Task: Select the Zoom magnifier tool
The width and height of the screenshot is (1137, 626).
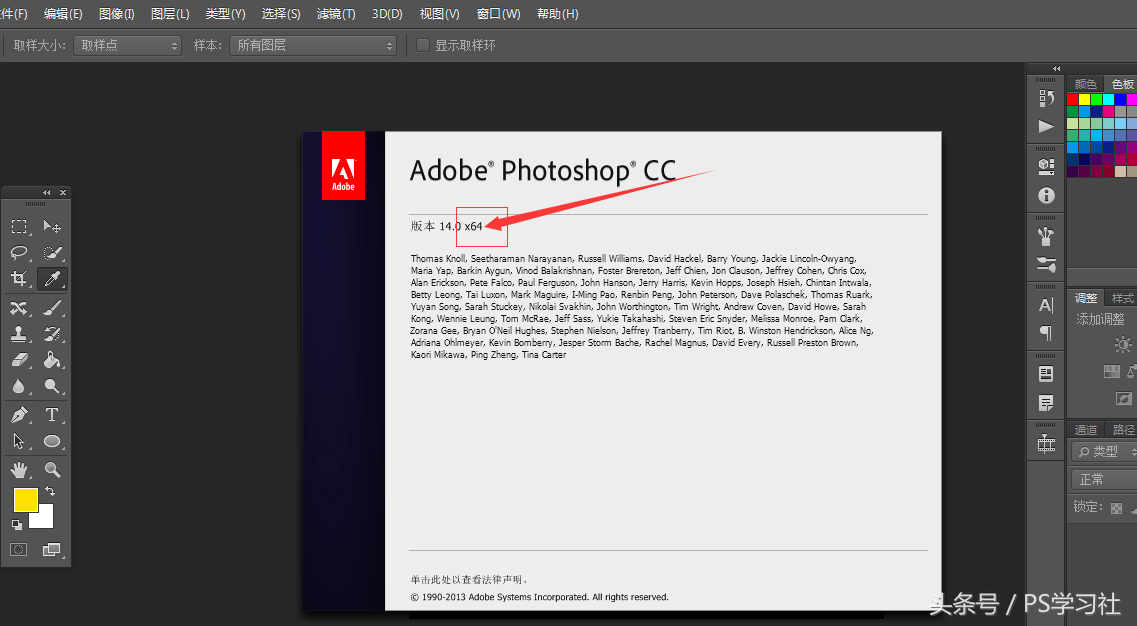Action: 51,470
